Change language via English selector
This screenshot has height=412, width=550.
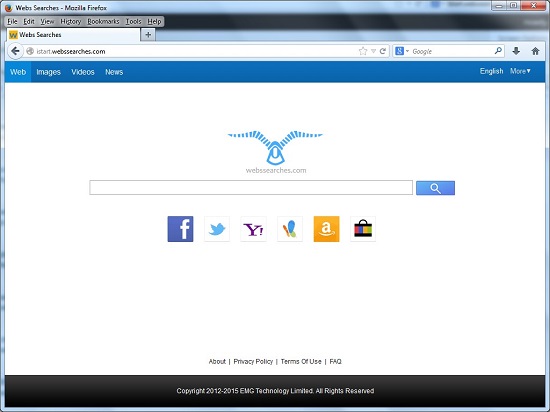coord(491,71)
